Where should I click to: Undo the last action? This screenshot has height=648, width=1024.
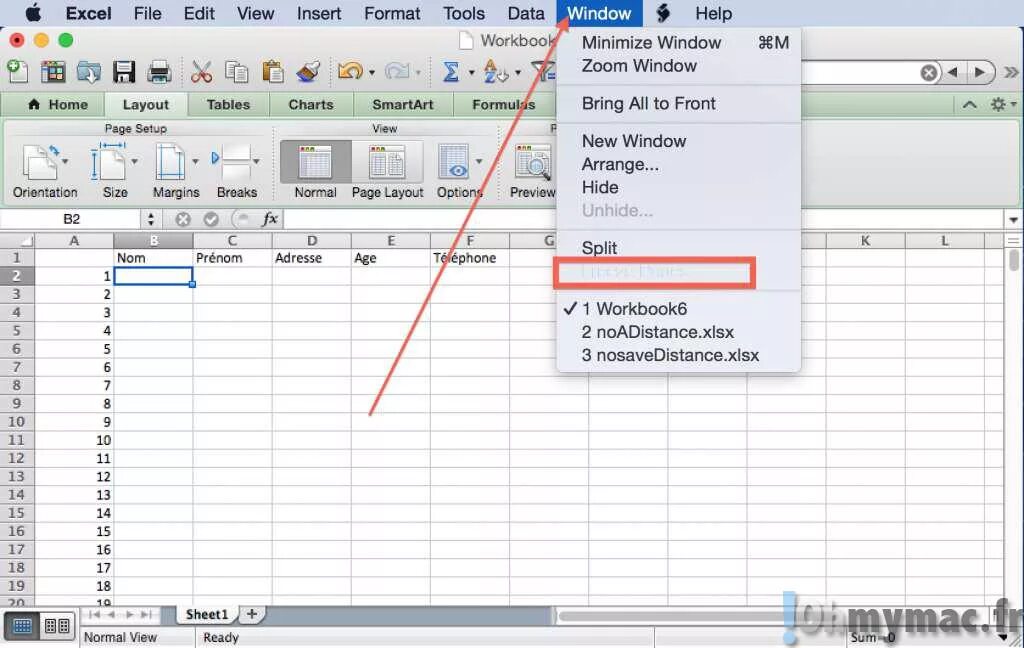point(351,71)
